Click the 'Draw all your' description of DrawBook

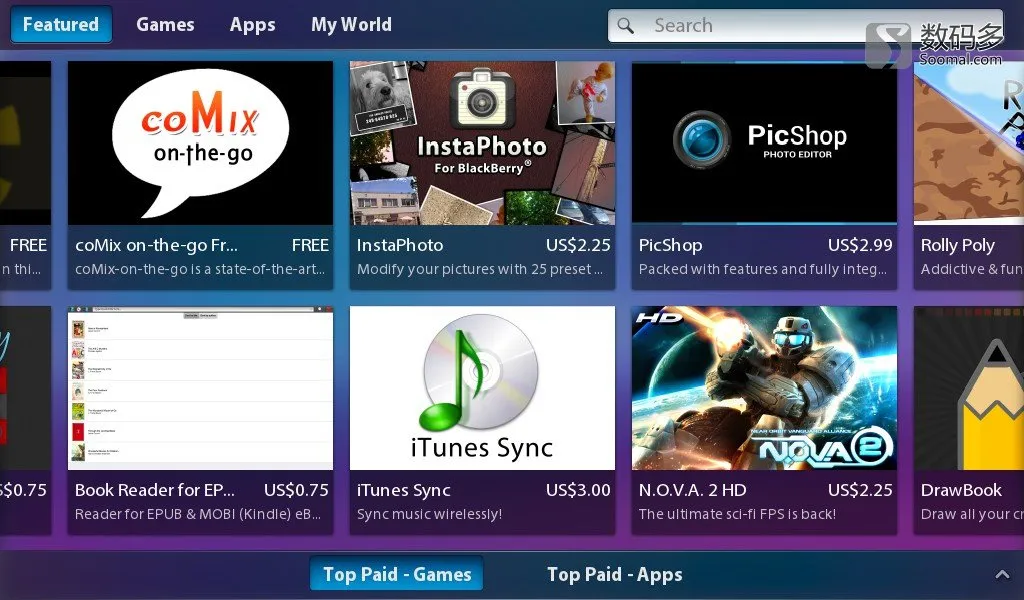pyautogui.click(x=972, y=514)
